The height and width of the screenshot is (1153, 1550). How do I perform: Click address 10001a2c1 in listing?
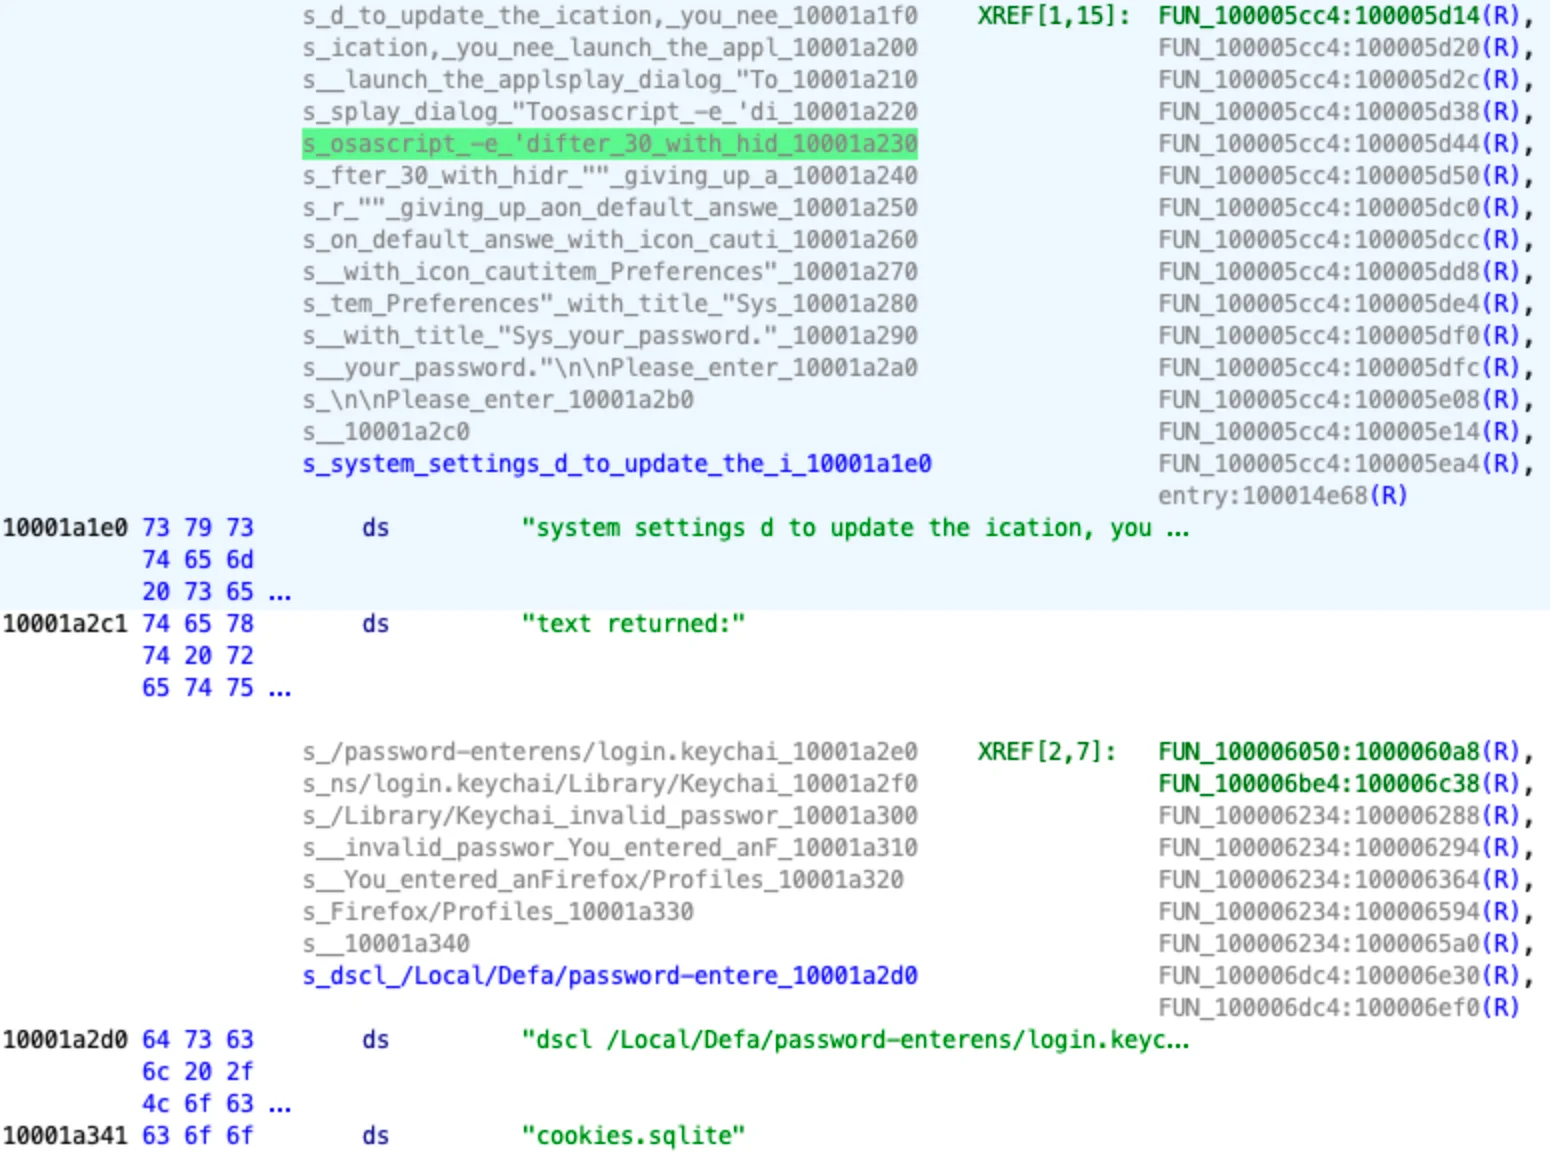point(65,624)
